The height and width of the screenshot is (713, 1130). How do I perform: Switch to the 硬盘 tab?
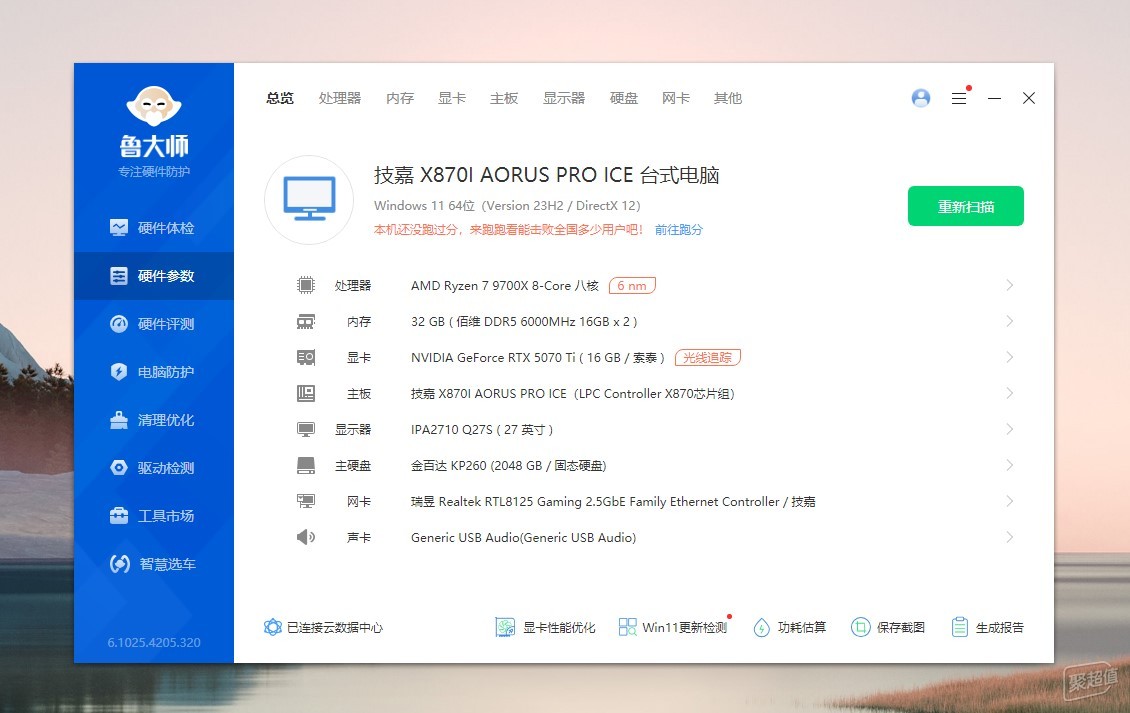(x=623, y=98)
